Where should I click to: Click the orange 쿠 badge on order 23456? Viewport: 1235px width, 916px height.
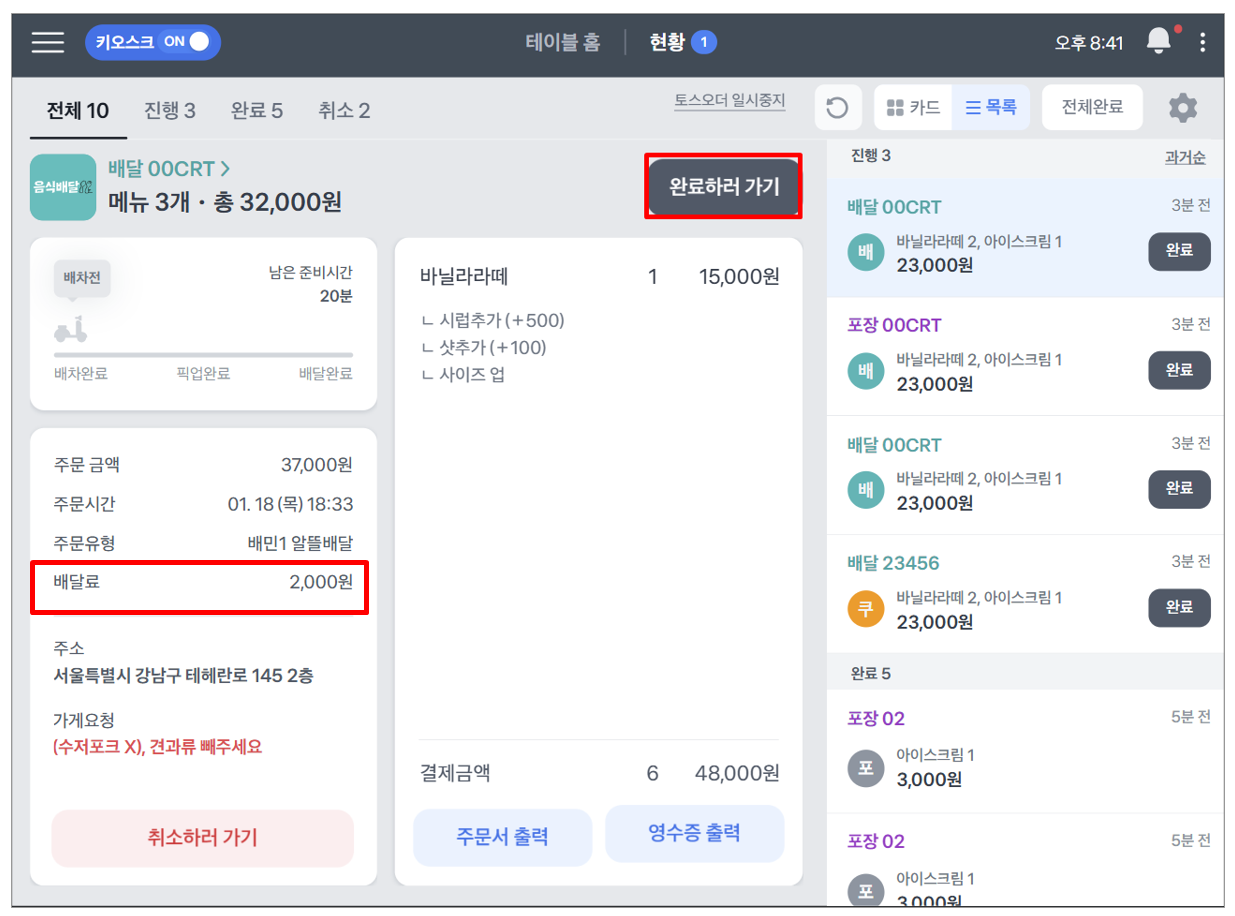tap(866, 609)
